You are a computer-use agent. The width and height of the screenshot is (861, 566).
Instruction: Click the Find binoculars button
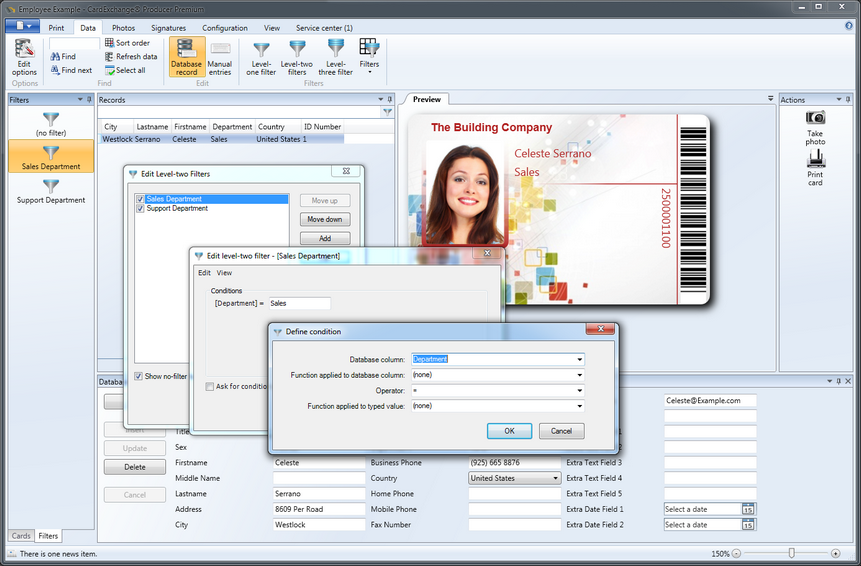(63, 56)
